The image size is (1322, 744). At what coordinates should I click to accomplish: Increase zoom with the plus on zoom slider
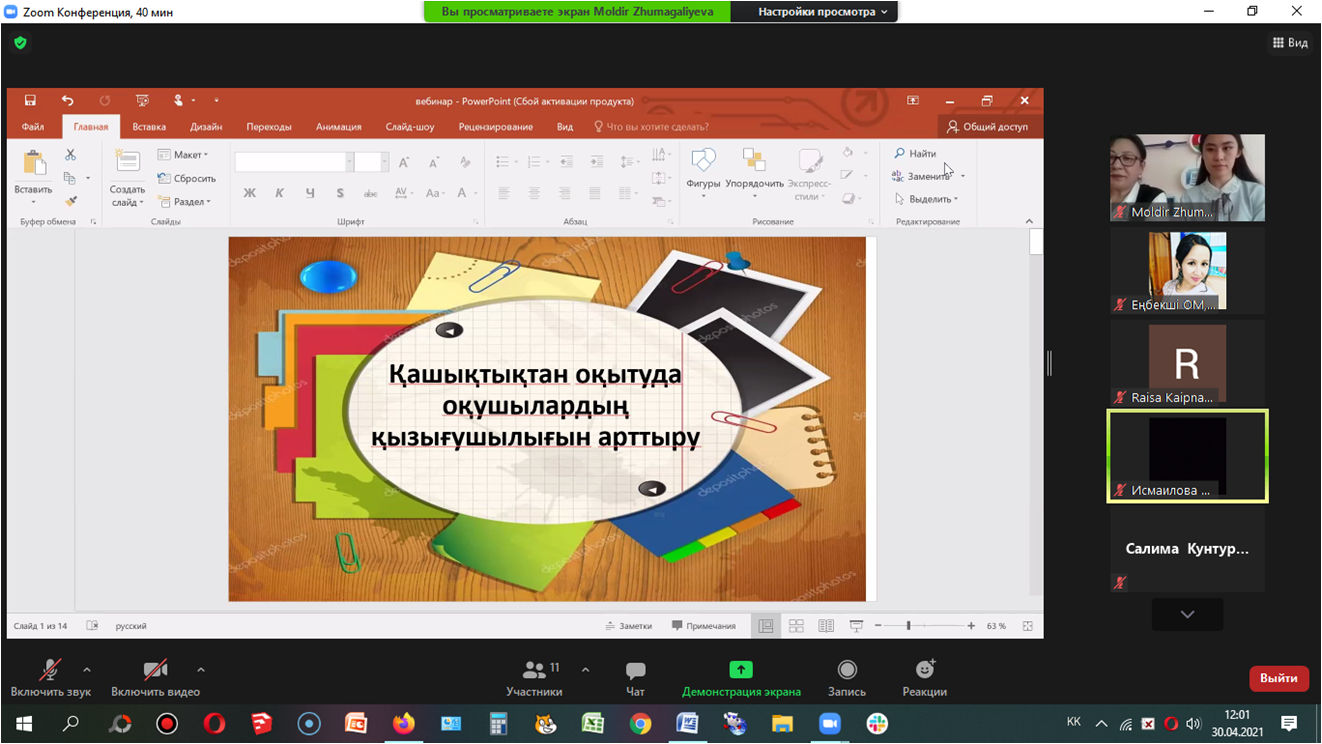[969, 625]
